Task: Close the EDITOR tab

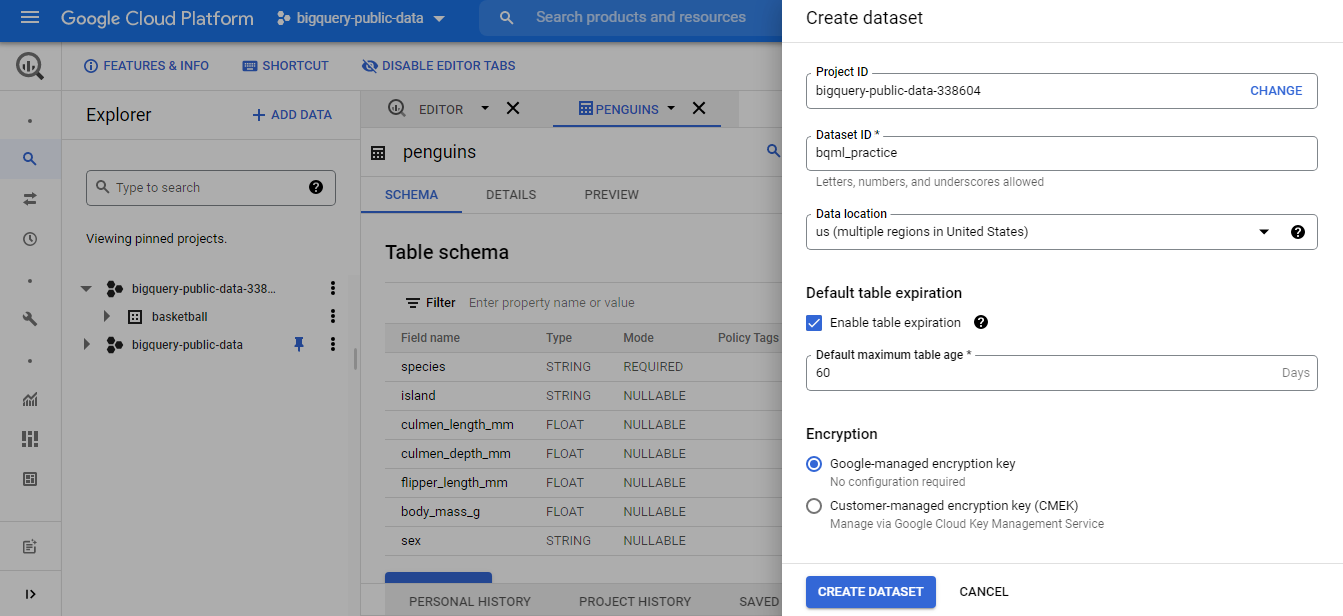Action: pyautogui.click(x=513, y=108)
